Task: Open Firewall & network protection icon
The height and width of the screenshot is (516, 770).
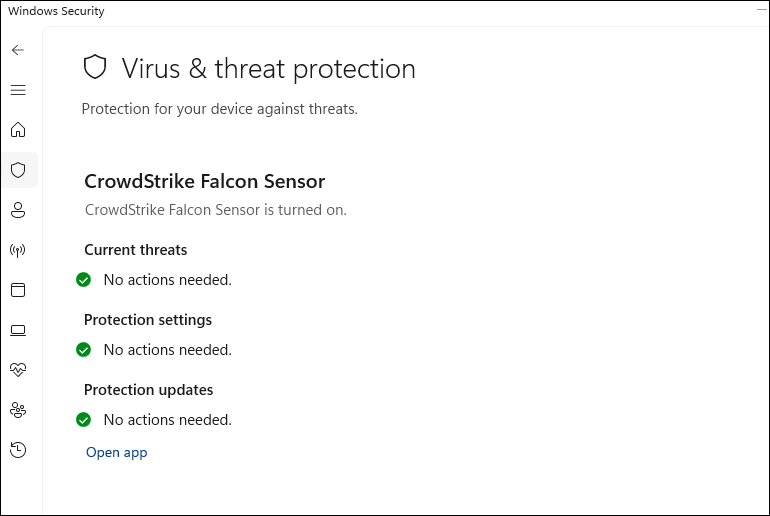Action: tap(18, 250)
